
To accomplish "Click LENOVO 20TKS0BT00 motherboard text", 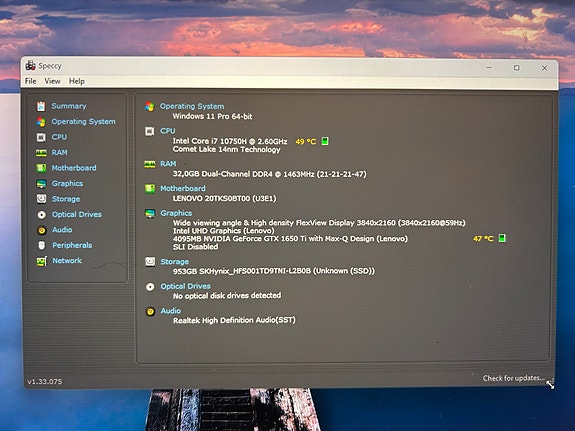I will point(224,198).
